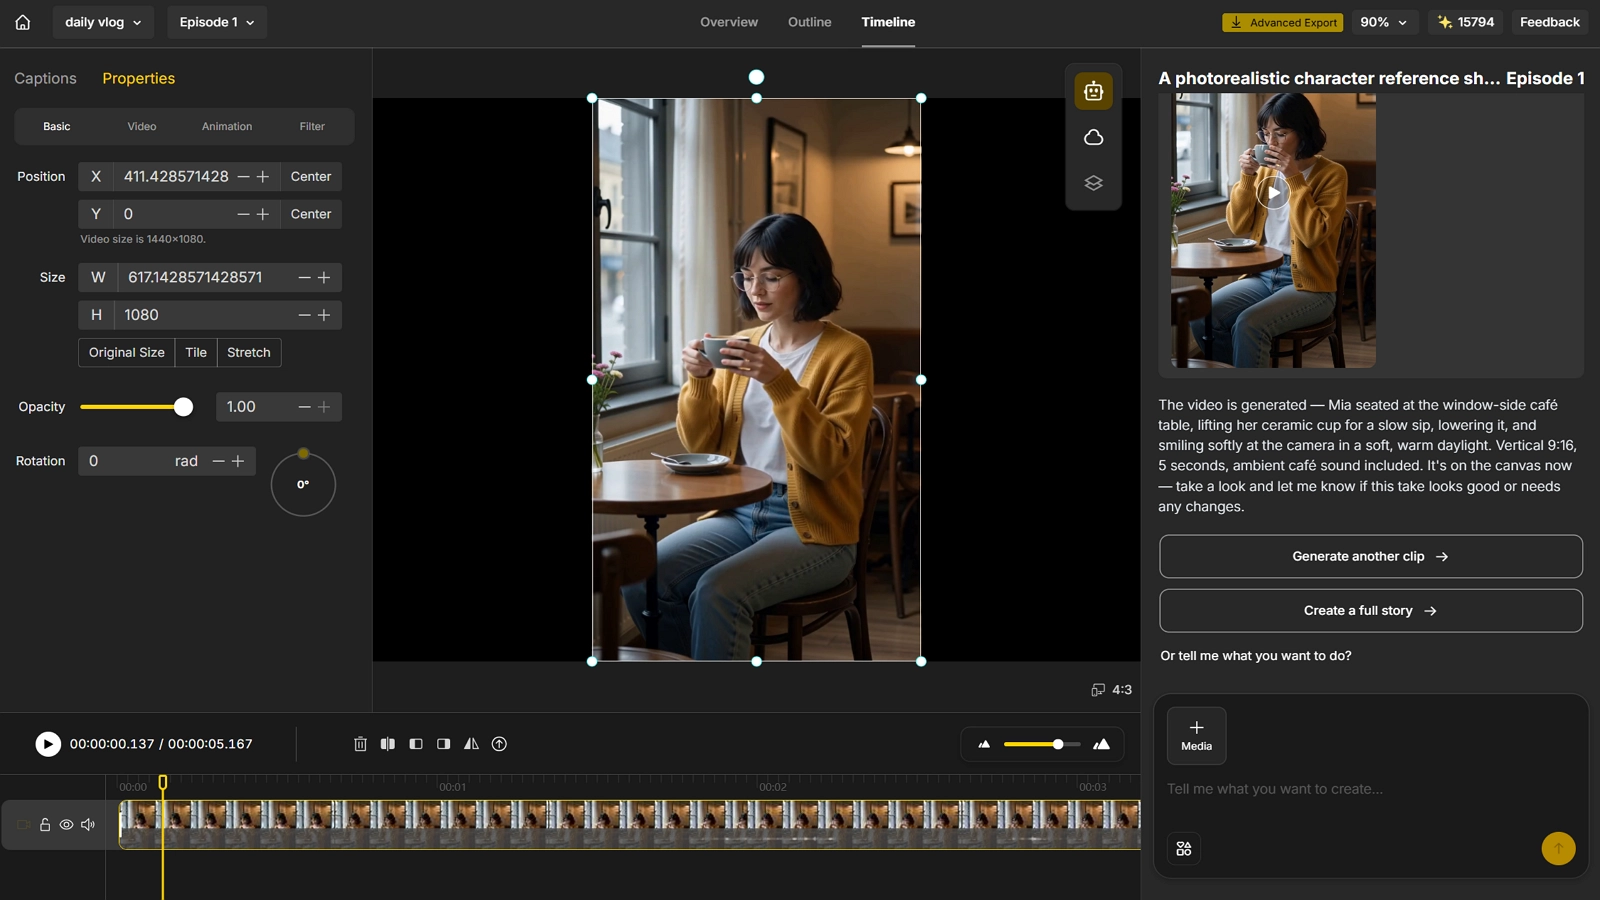Open the AI assistant robot panel
This screenshot has height=900, width=1600.
pos(1093,91)
